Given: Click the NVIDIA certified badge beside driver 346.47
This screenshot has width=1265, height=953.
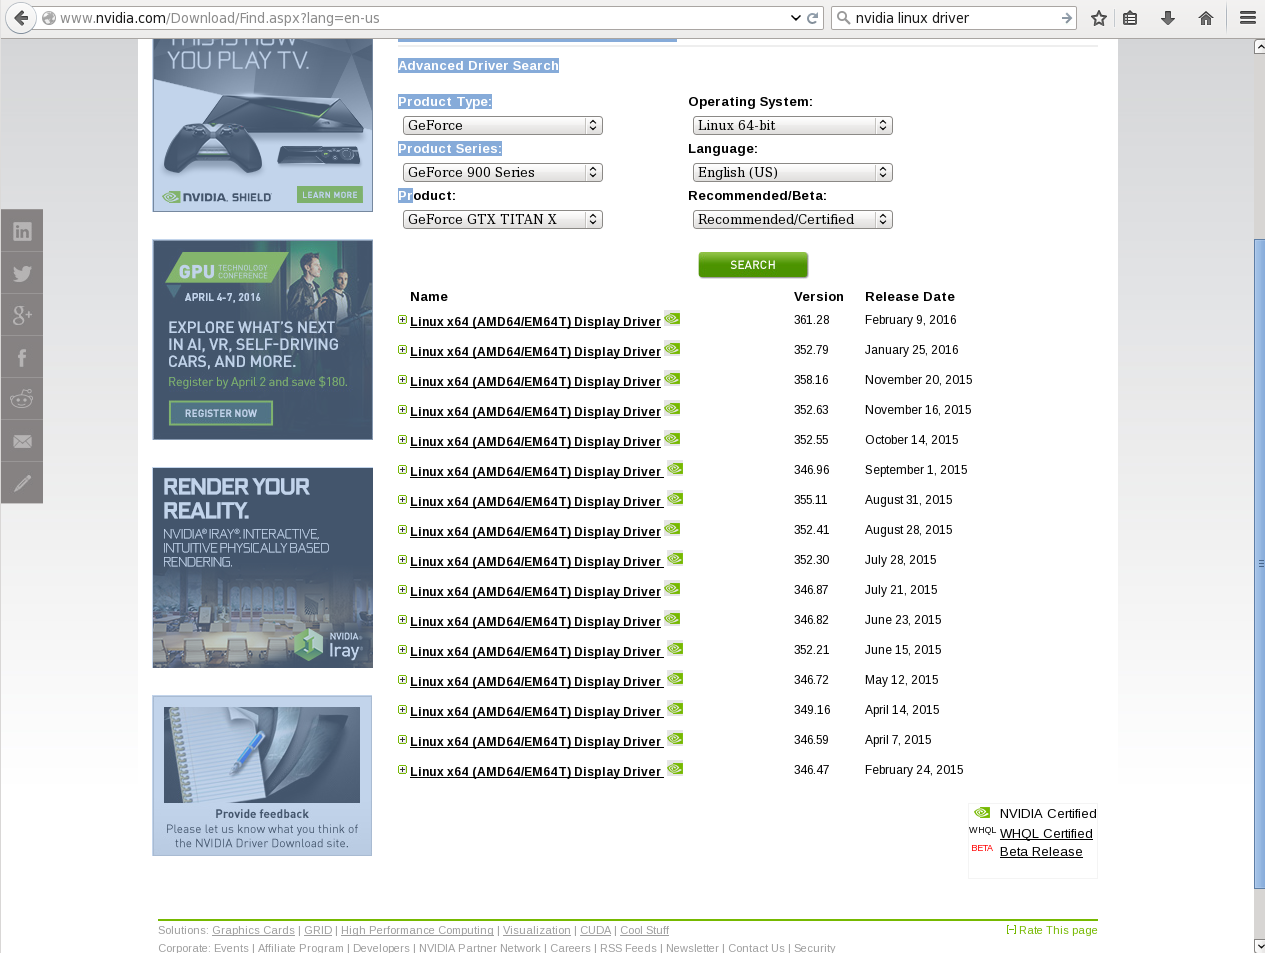Looking at the screenshot, I should [675, 768].
